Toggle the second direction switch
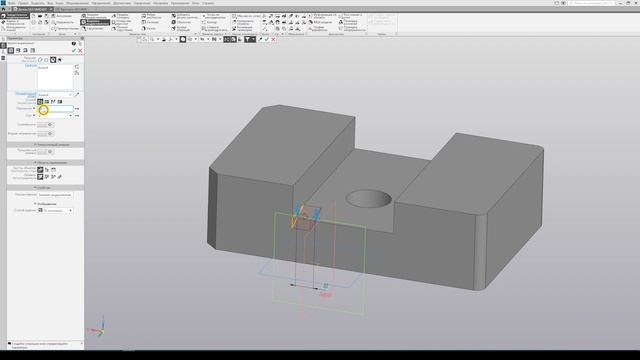This screenshot has height=360, width=640. pos(45,134)
